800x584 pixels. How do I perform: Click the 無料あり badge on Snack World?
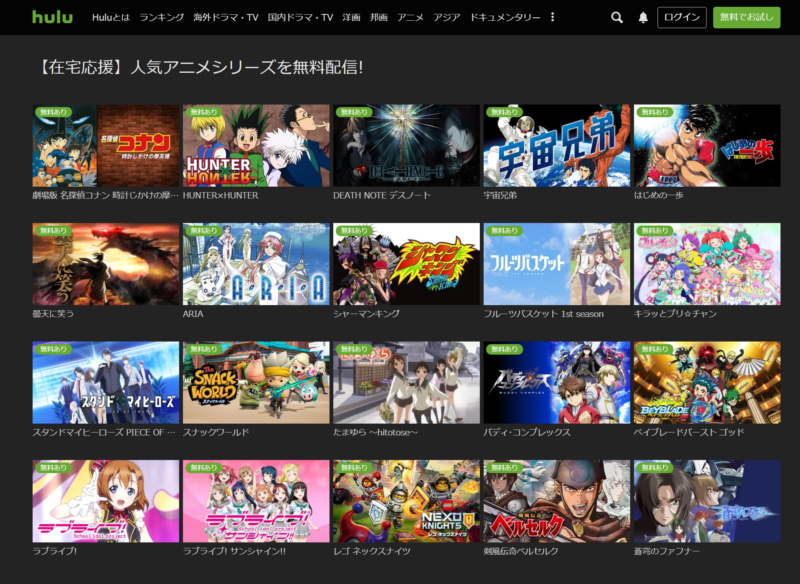(x=204, y=349)
